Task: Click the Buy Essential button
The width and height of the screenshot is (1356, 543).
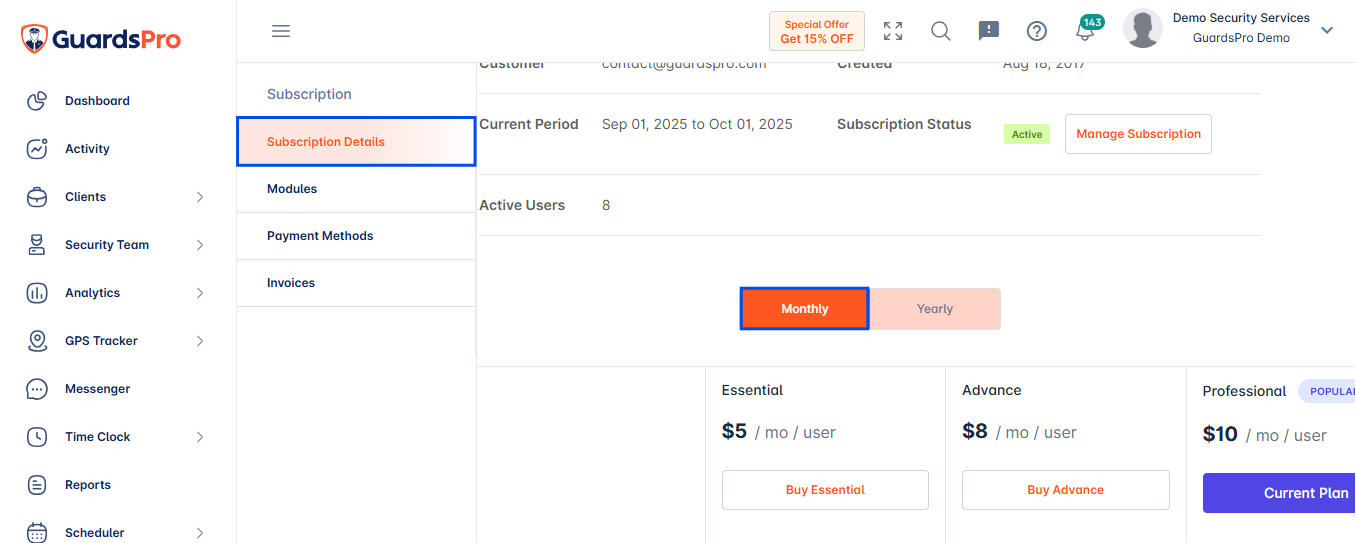Action: tap(825, 490)
